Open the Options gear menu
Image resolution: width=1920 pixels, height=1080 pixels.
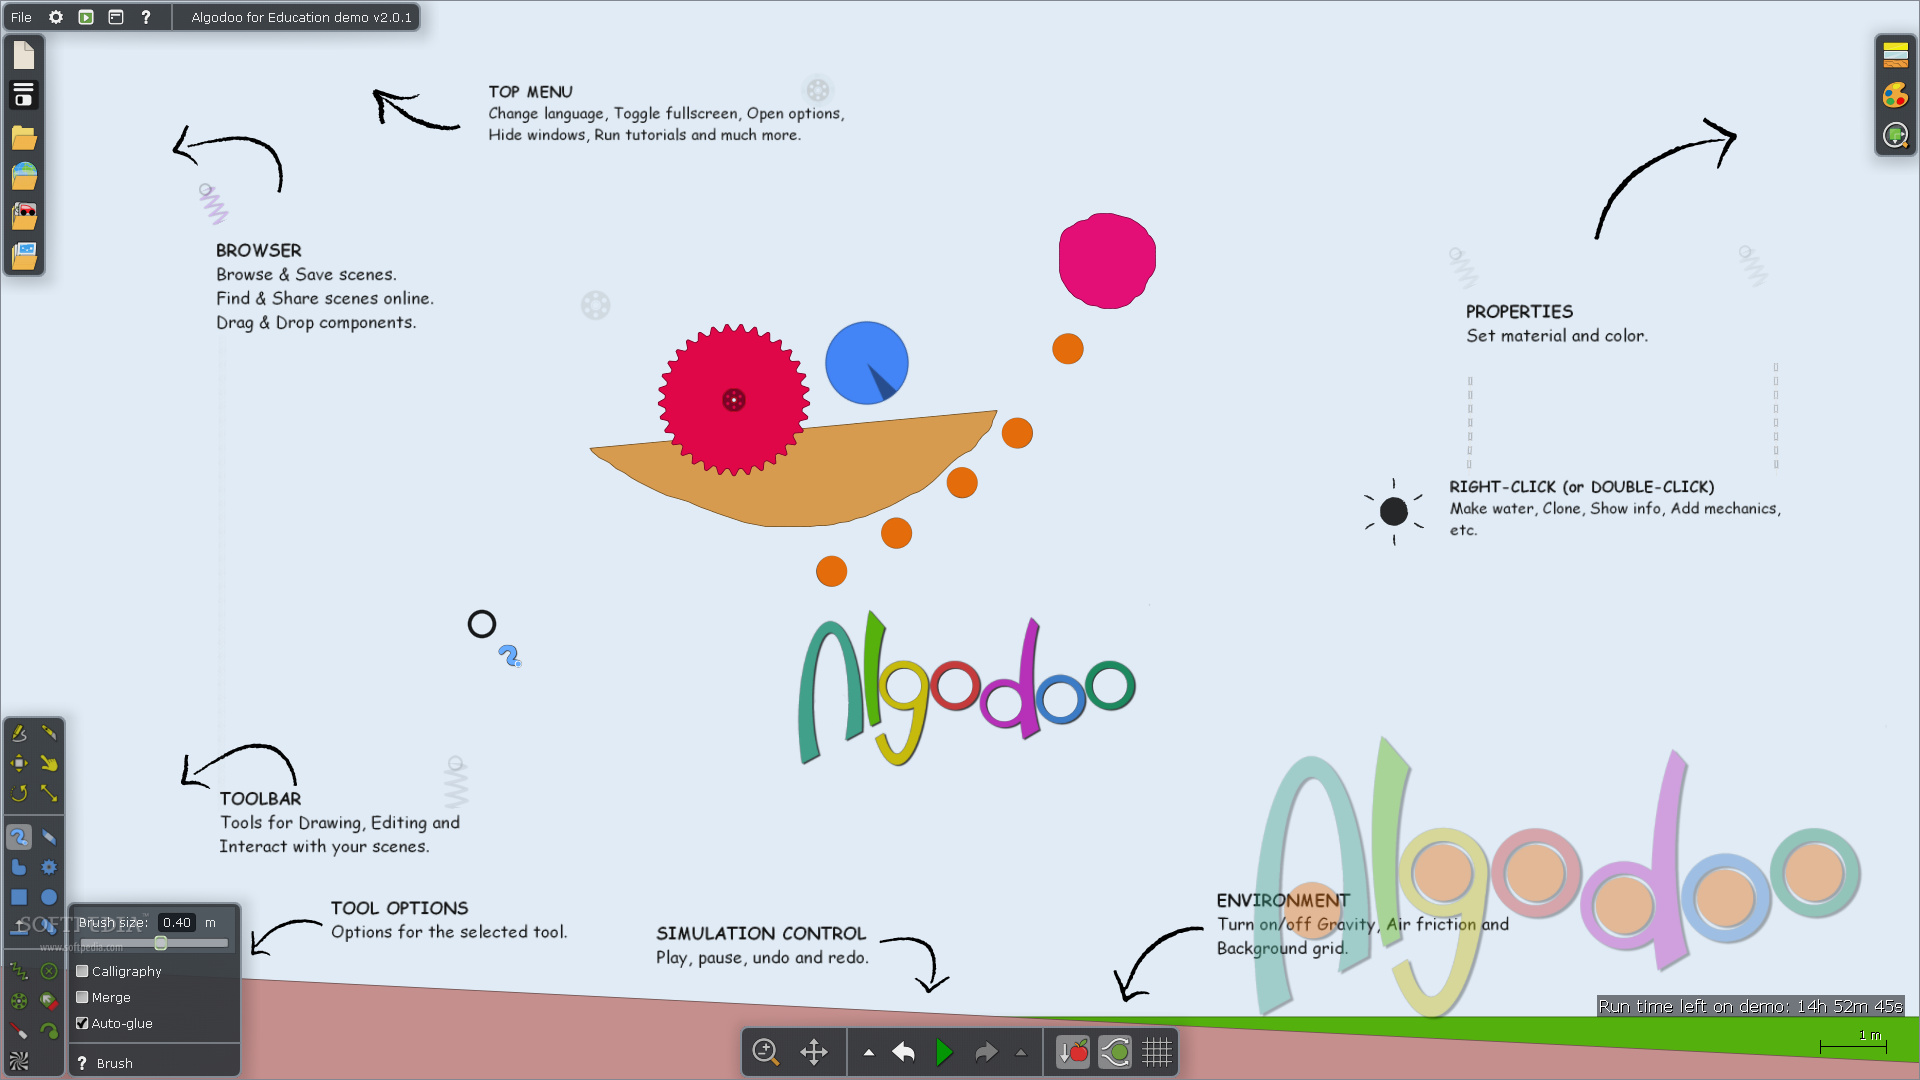(x=56, y=17)
